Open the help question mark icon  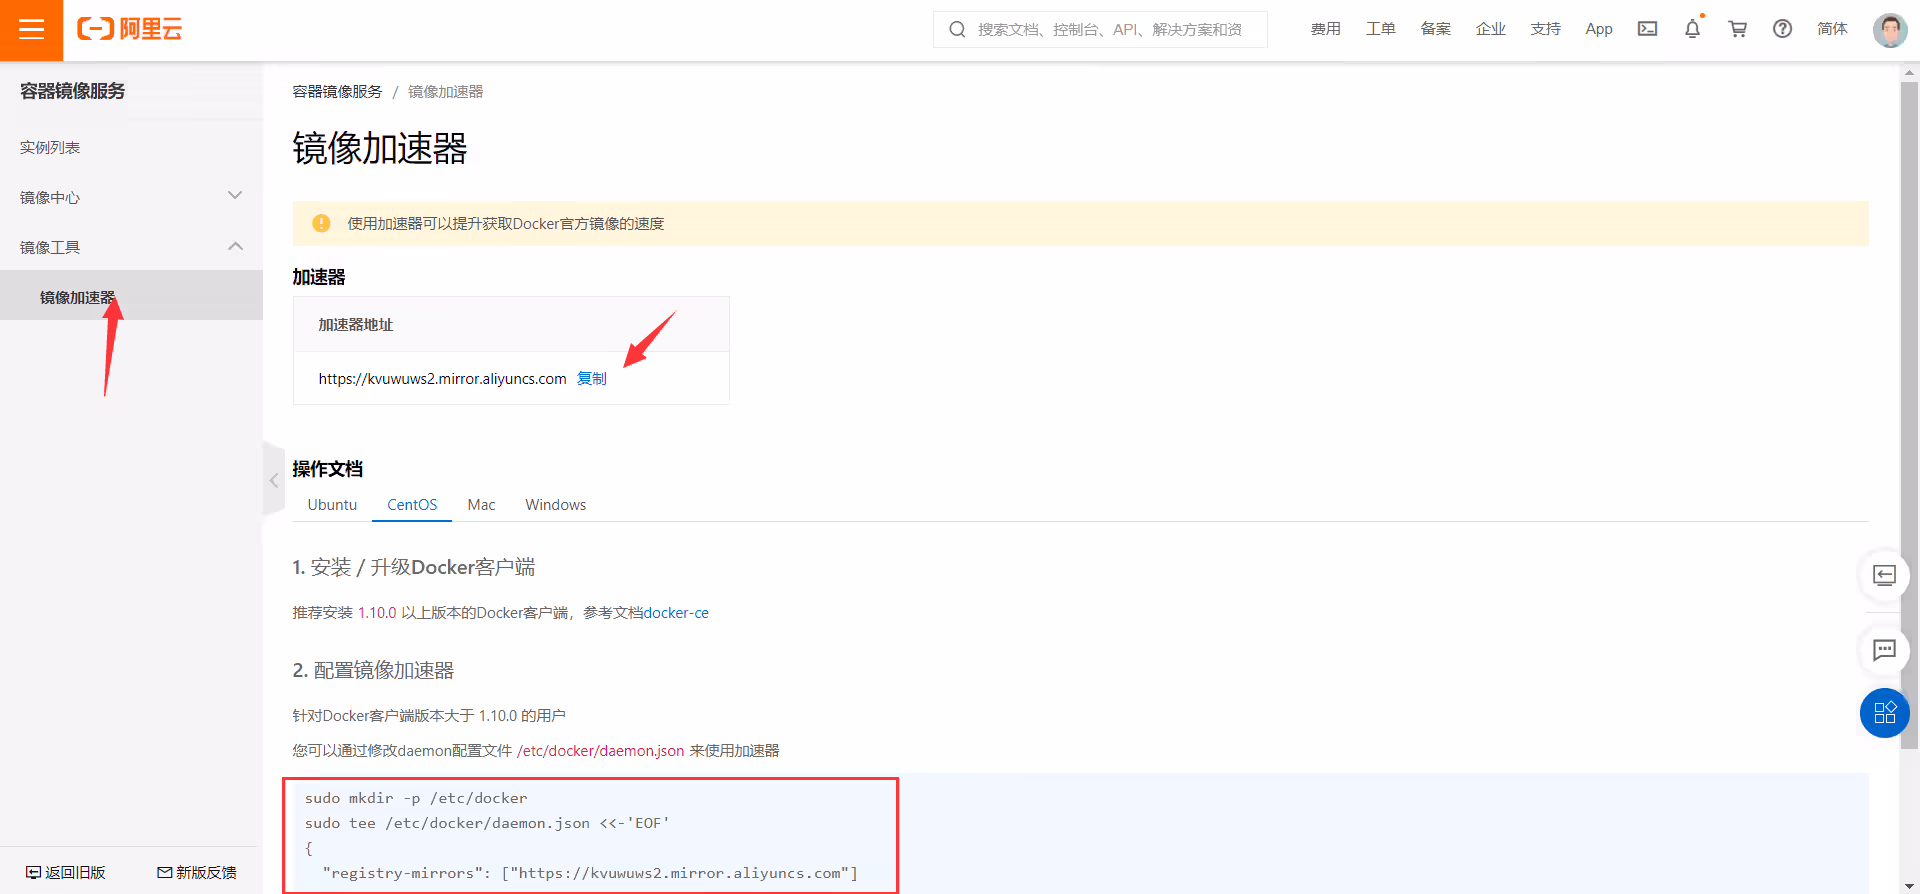[1782, 29]
